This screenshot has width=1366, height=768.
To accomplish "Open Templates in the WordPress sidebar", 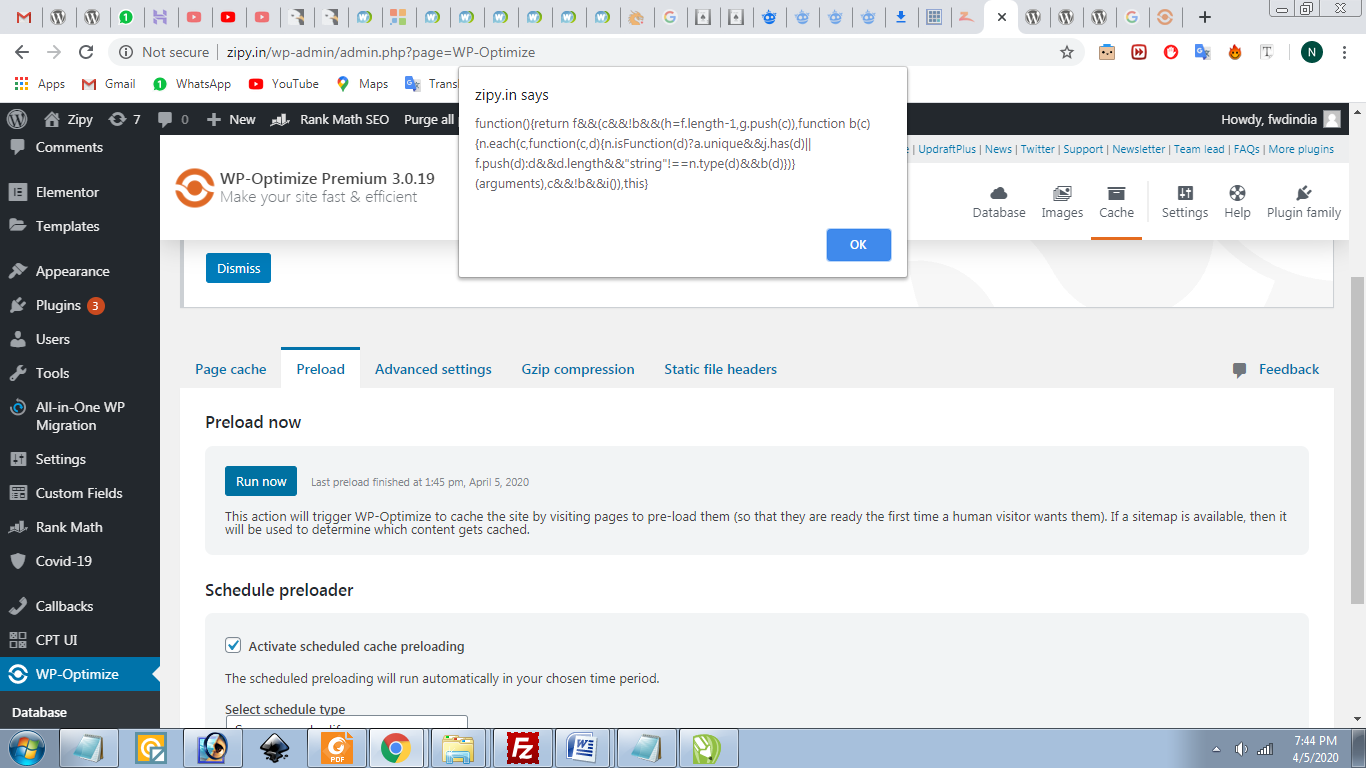I will pos(80,226).
